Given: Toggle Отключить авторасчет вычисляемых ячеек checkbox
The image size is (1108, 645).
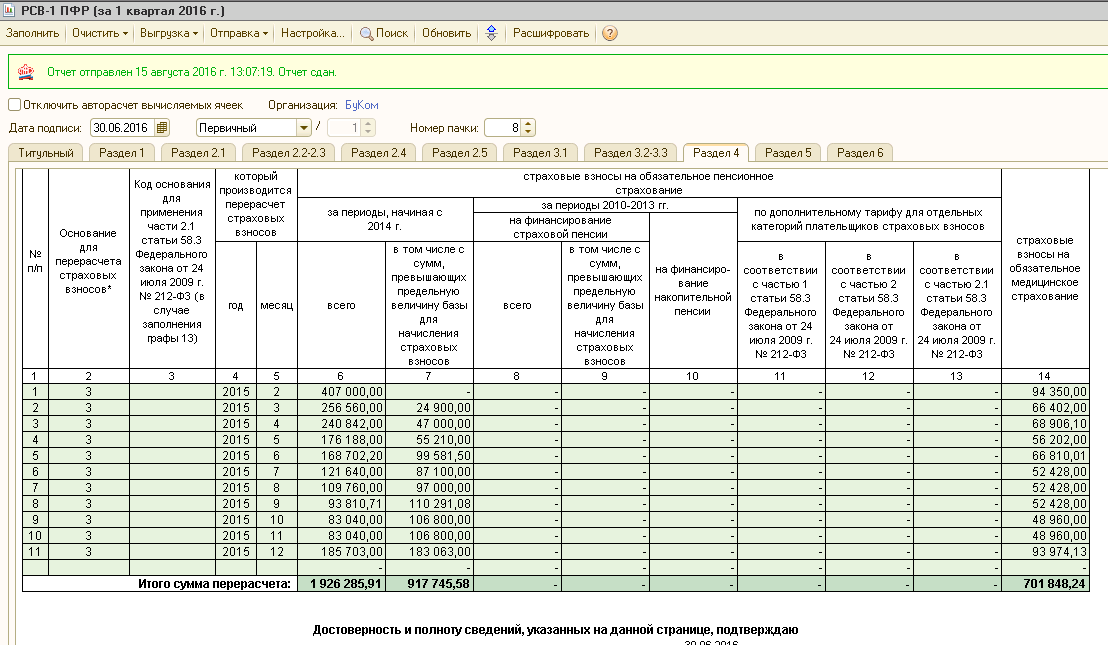Looking at the screenshot, I should (x=14, y=105).
